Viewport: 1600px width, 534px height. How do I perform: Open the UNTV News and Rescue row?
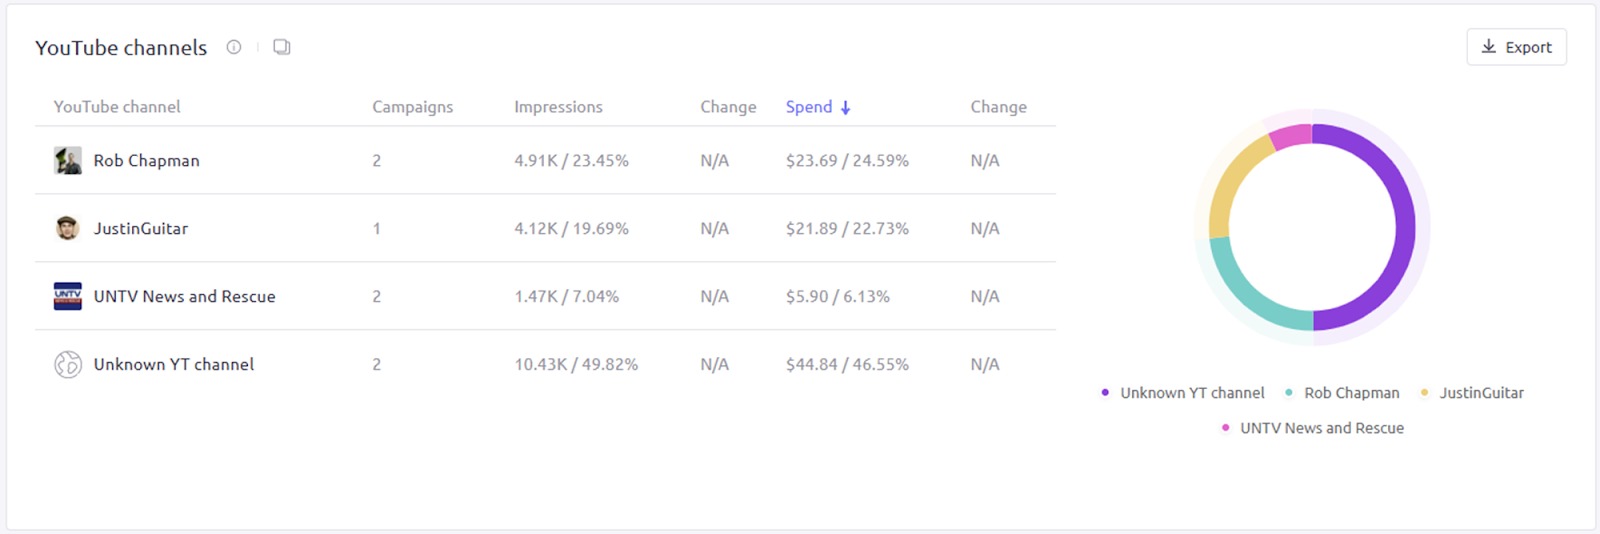(x=184, y=297)
